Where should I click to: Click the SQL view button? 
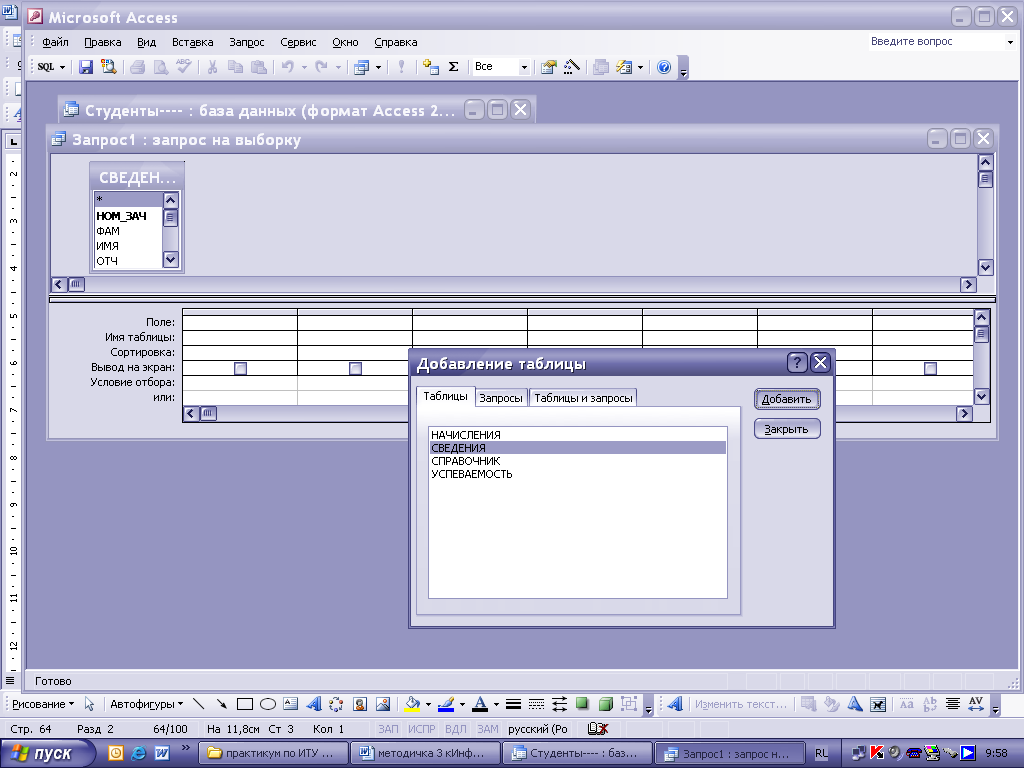46,67
